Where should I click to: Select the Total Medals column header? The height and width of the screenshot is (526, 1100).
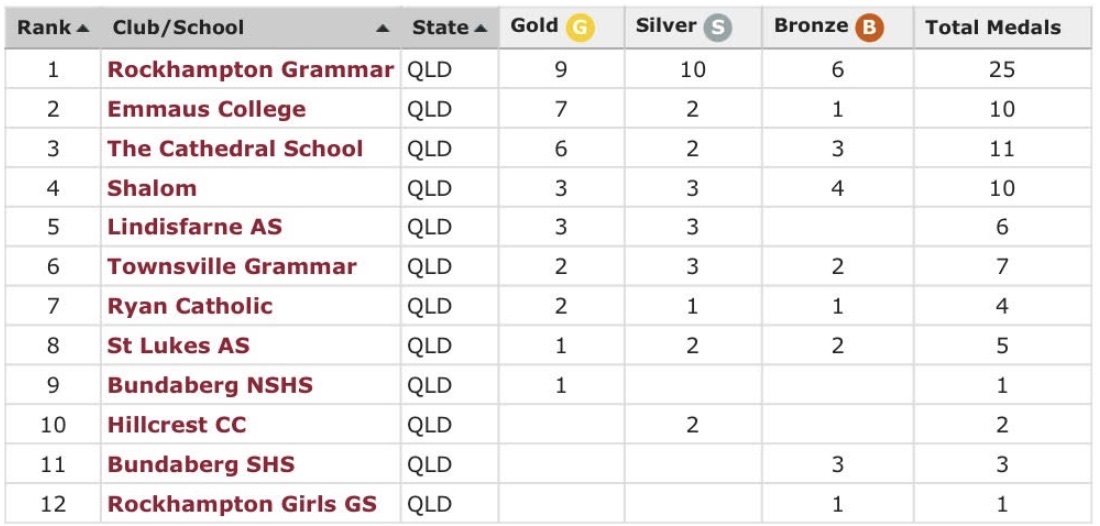(992, 28)
